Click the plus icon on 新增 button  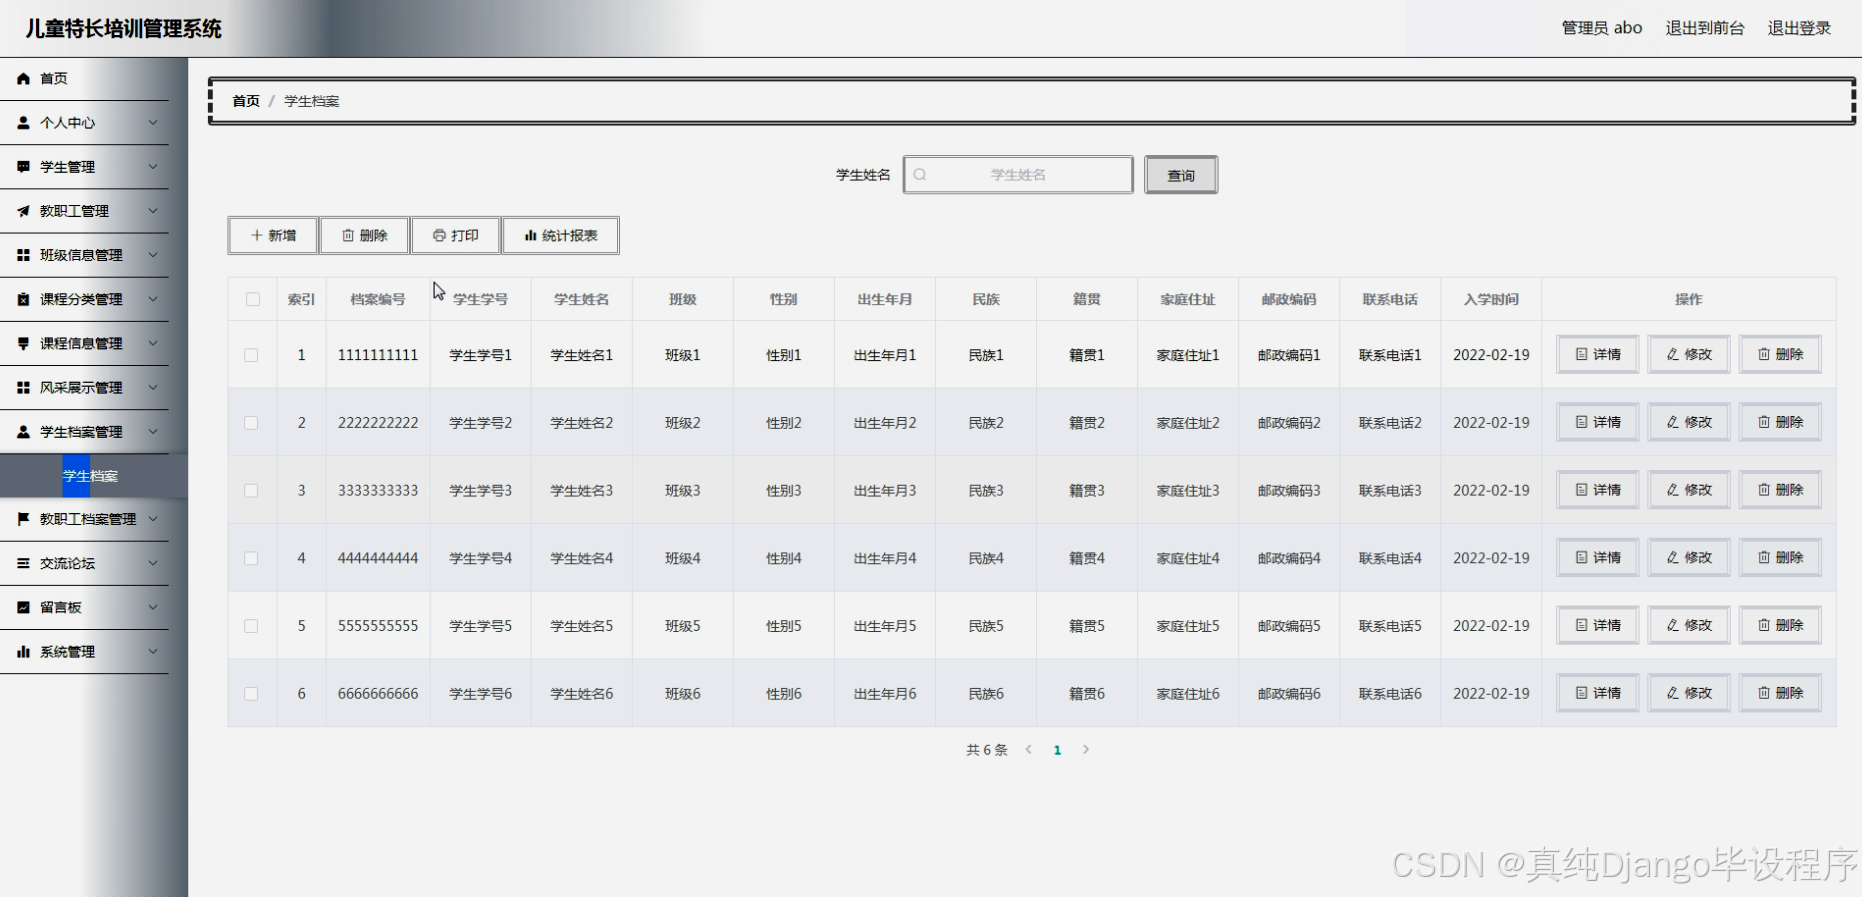pos(257,235)
